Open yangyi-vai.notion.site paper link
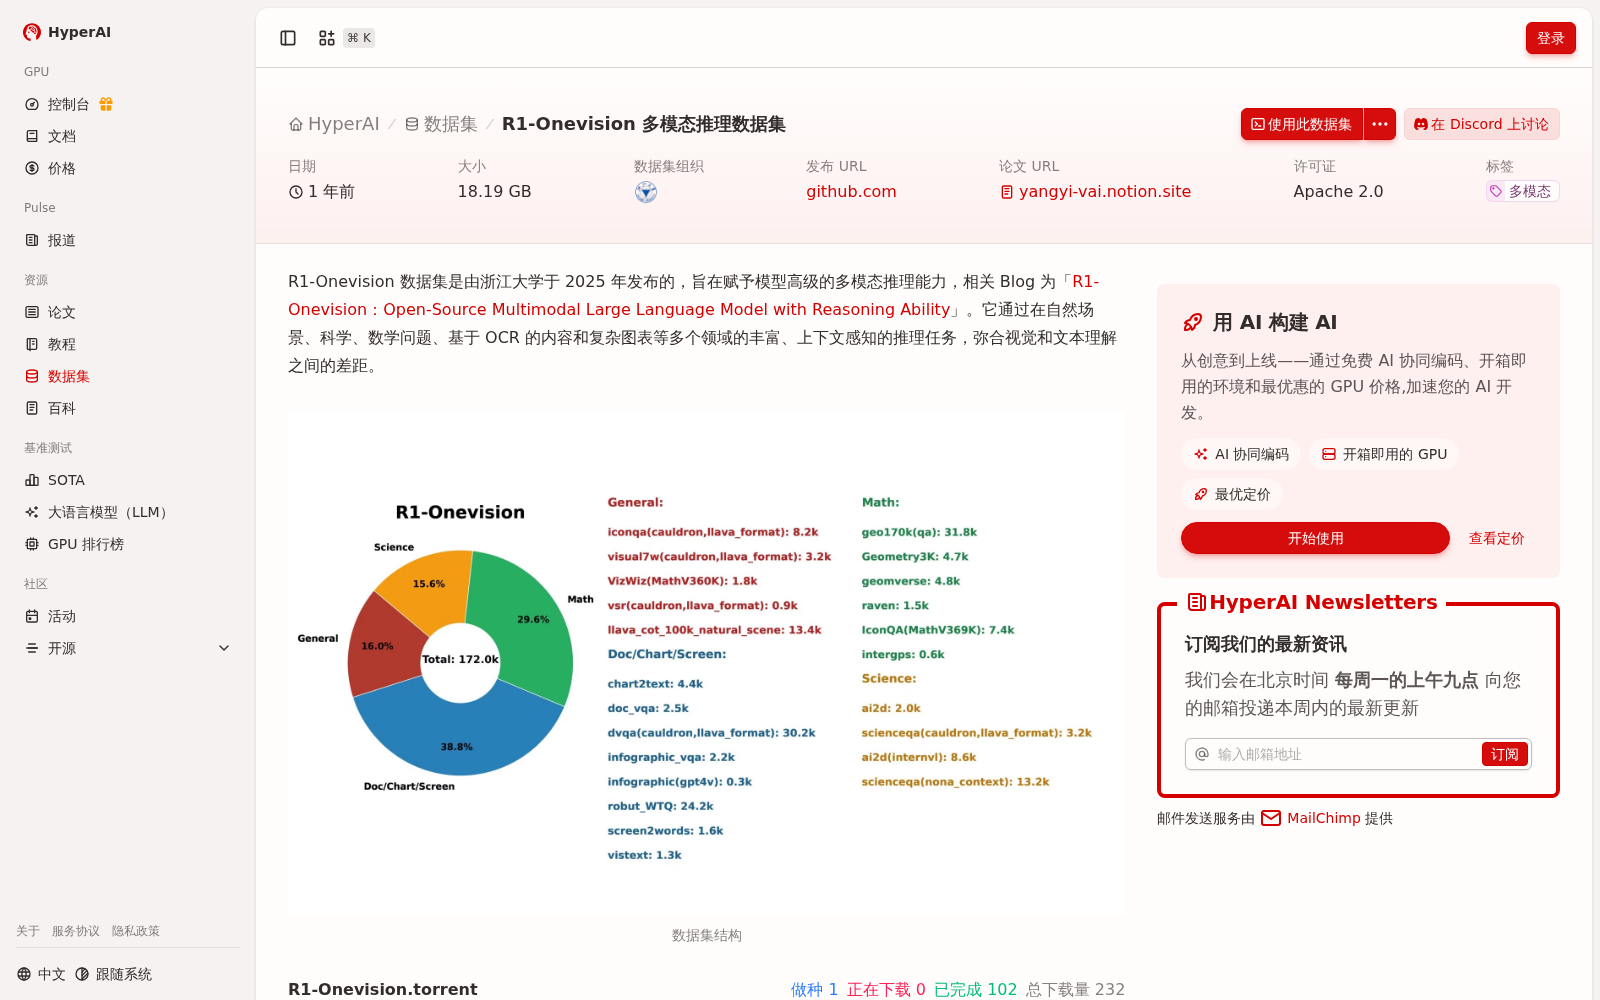The image size is (1600, 1000). pyautogui.click(x=1095, y=191)
